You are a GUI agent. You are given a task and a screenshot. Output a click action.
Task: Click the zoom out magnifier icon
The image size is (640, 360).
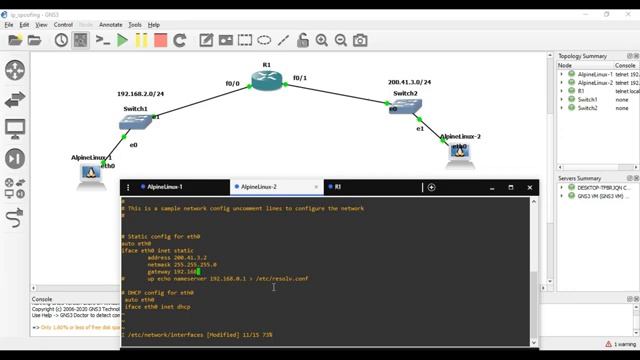[x=341, y=40]
